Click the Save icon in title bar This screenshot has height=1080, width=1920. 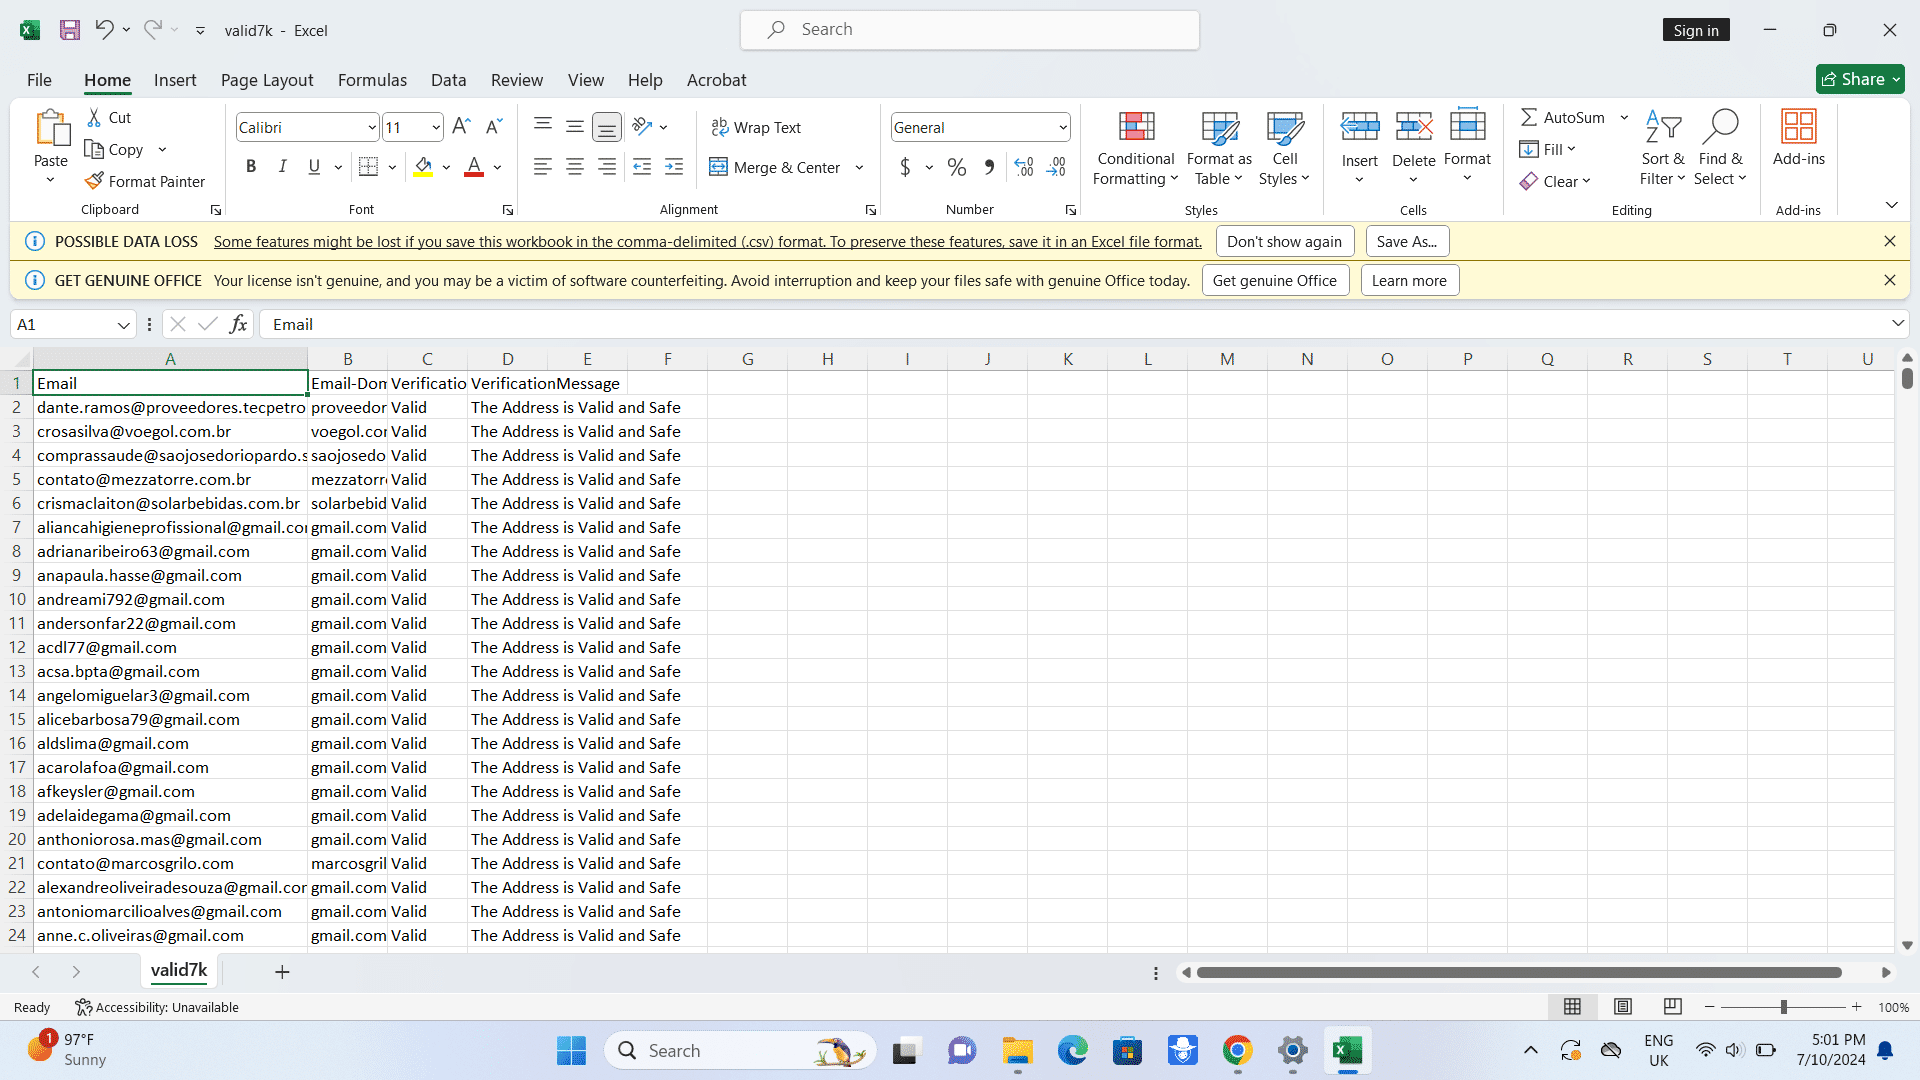click(70, 30)
